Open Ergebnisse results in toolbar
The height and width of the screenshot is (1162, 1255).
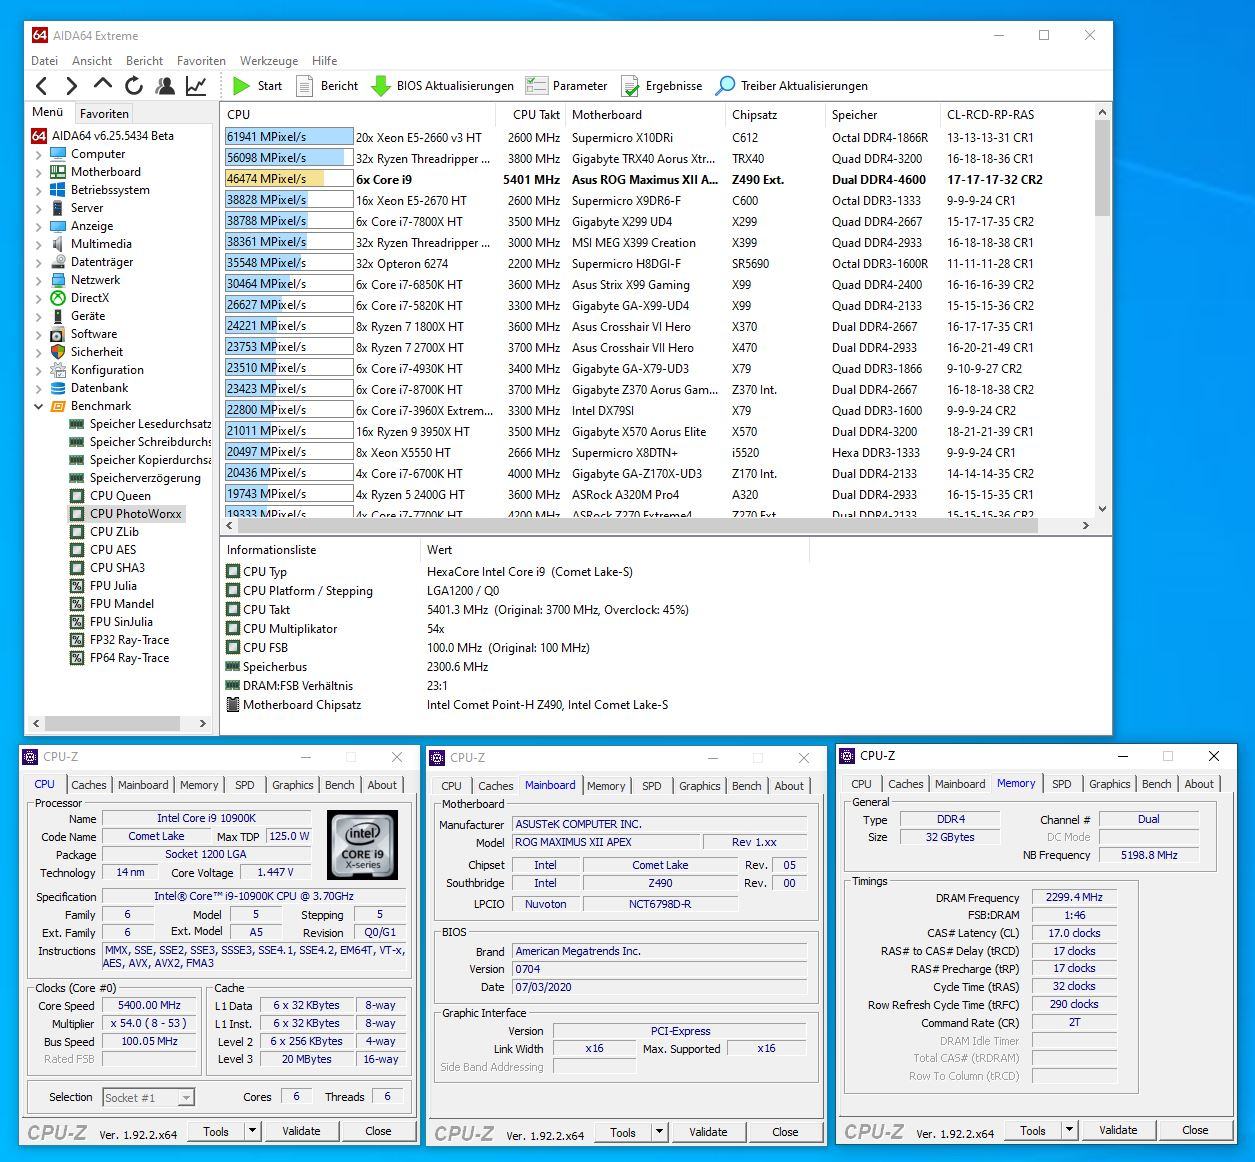click(x=661, y=86)
